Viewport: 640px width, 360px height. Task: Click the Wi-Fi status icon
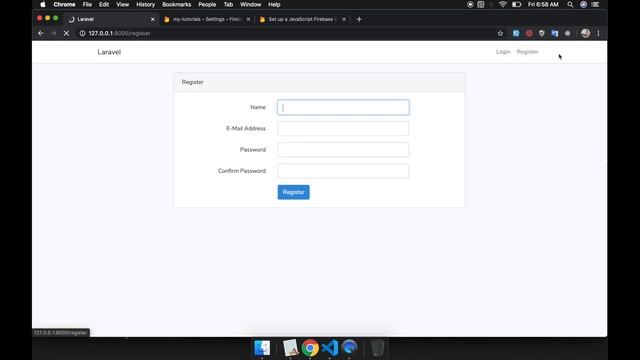[x=503, y=4]
